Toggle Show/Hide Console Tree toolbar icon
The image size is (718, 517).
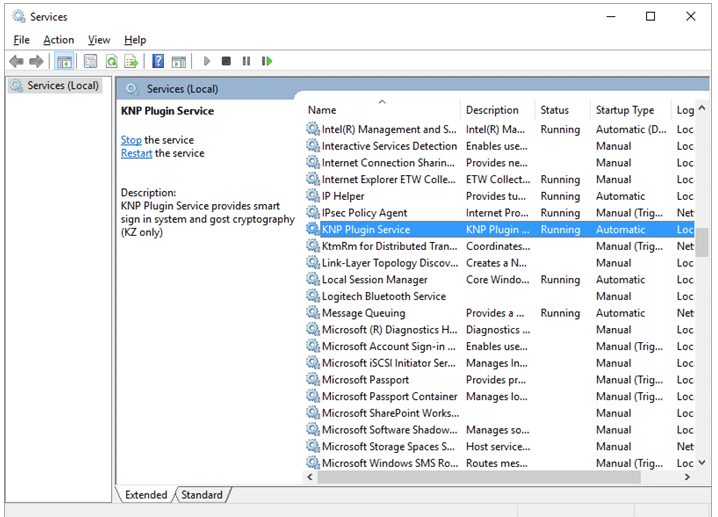(x=64, y=61)
